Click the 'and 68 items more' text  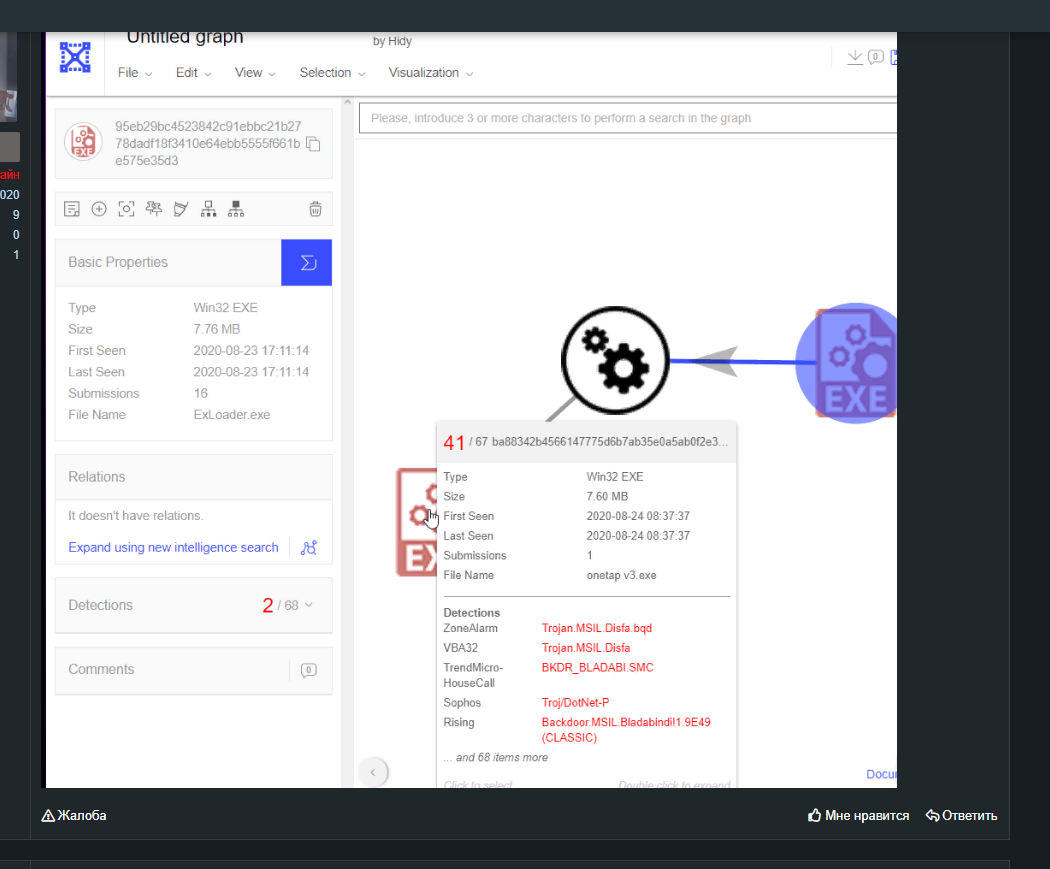(x=502, y=757)
